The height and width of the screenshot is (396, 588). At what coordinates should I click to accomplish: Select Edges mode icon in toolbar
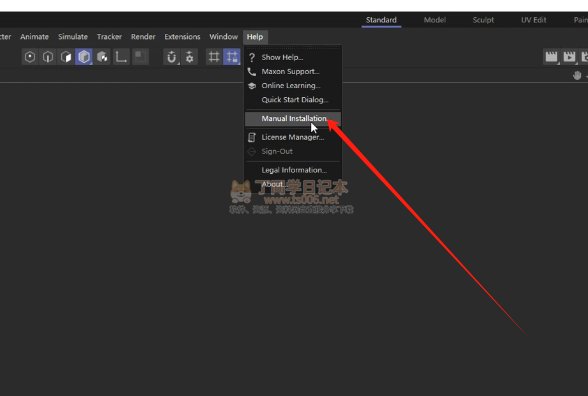click(x=48, y=57)
